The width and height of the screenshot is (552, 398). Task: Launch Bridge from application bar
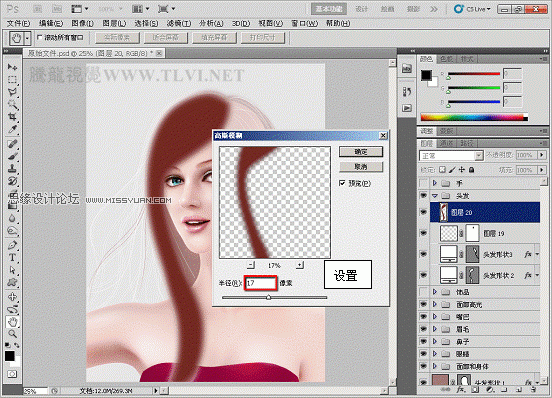(38, 9)
